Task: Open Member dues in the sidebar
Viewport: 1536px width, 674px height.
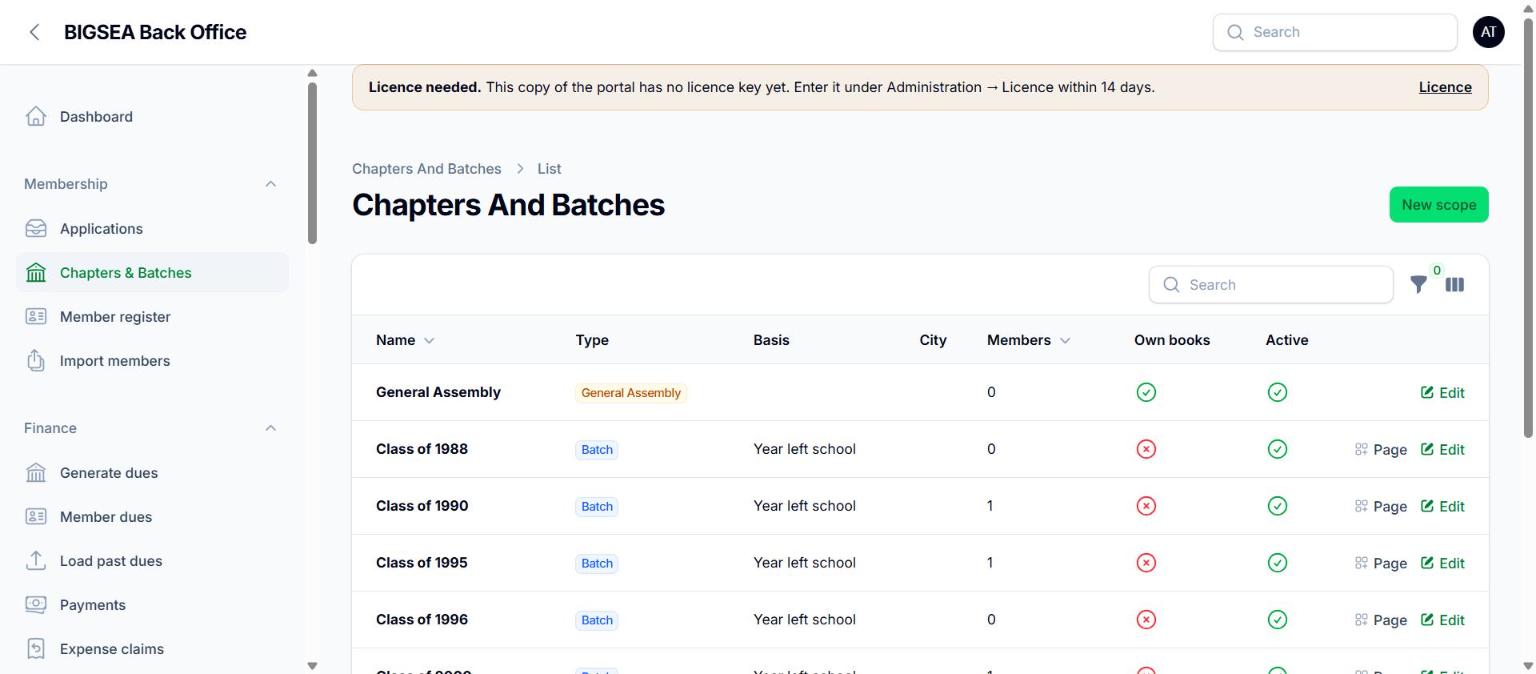Action: (152, 517)
